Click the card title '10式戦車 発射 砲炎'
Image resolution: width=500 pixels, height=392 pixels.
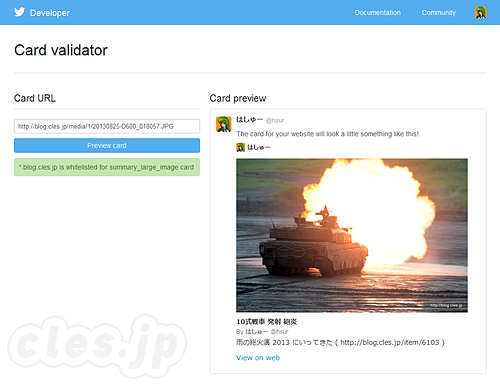point(267,322)
